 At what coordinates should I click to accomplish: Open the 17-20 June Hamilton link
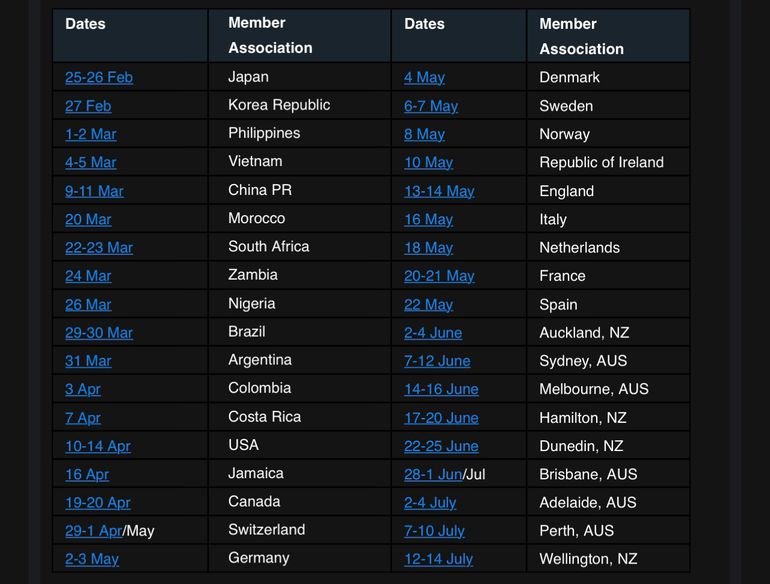pyautogui.click(x=441, y=418)
